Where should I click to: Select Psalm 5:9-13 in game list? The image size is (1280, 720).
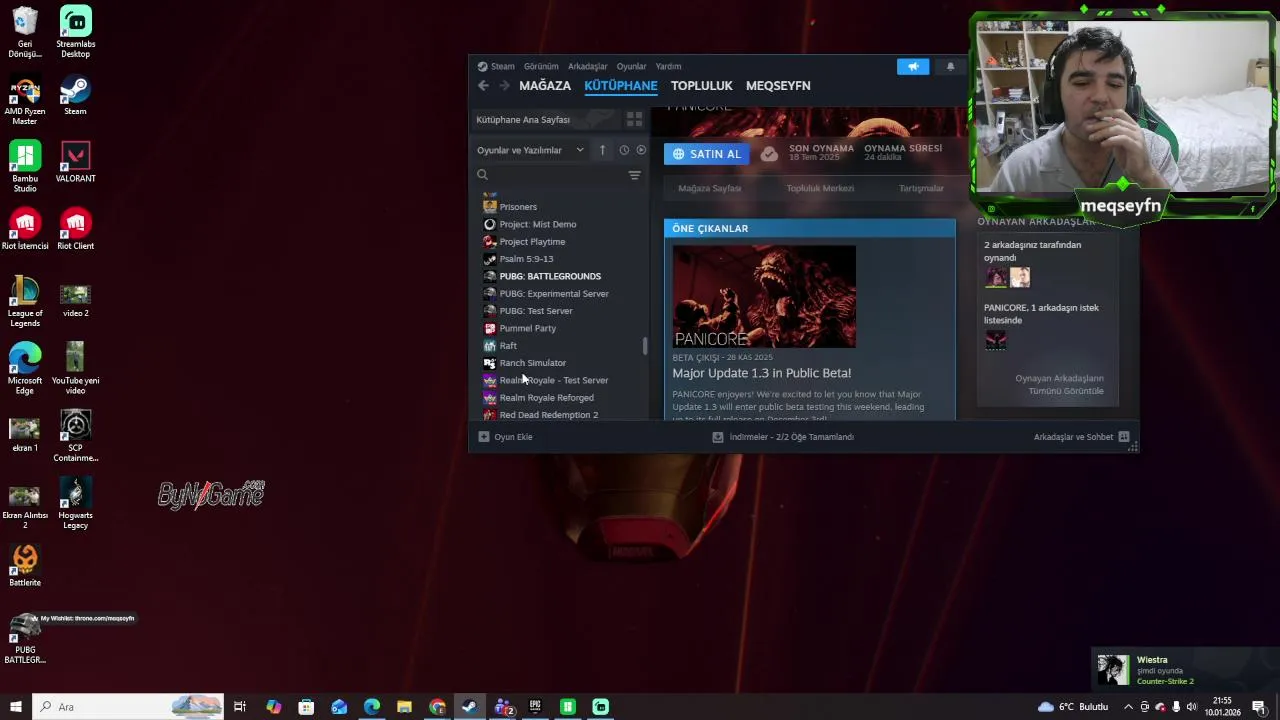(526, 259)
